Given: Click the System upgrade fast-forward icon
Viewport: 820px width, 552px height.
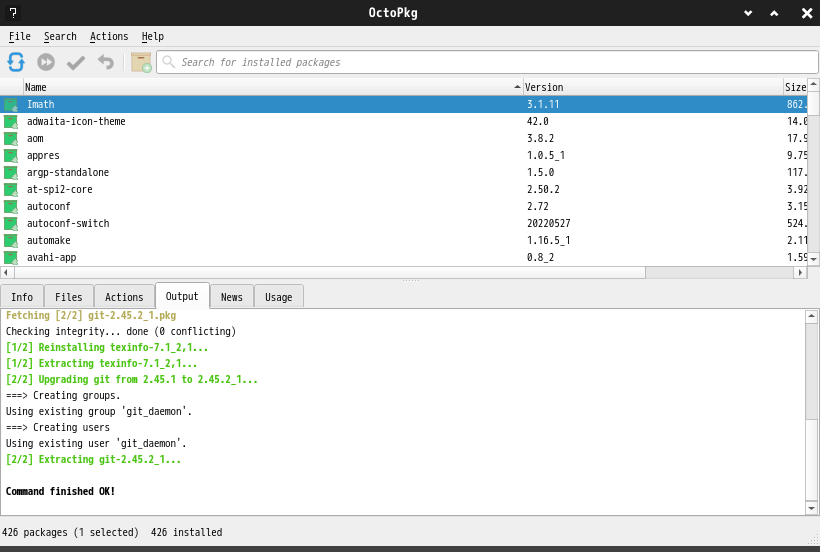Looking at the screenshot, I should point(46,62).
